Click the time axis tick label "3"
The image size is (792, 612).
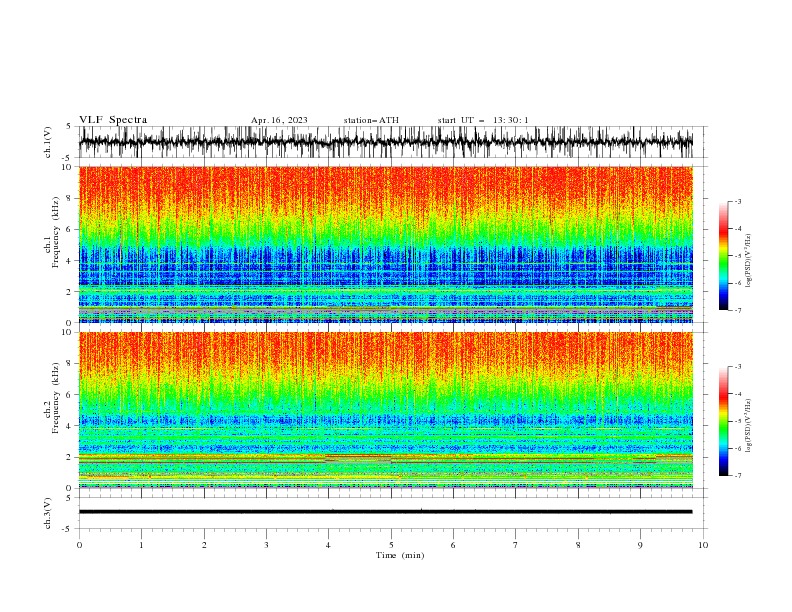266,545
